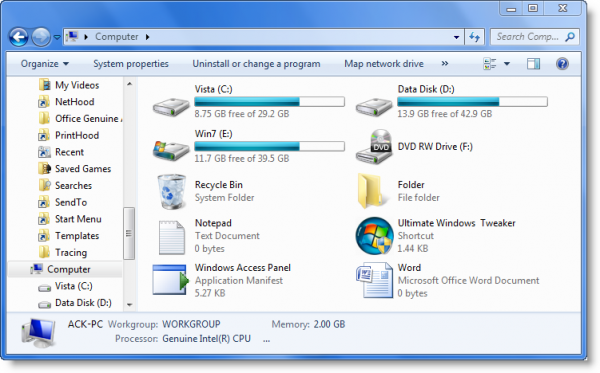Select the Win7 (E:) drive icon
The width and height of the screenshot is (600, 373).
pyautogui.click(x=171, y=151)
